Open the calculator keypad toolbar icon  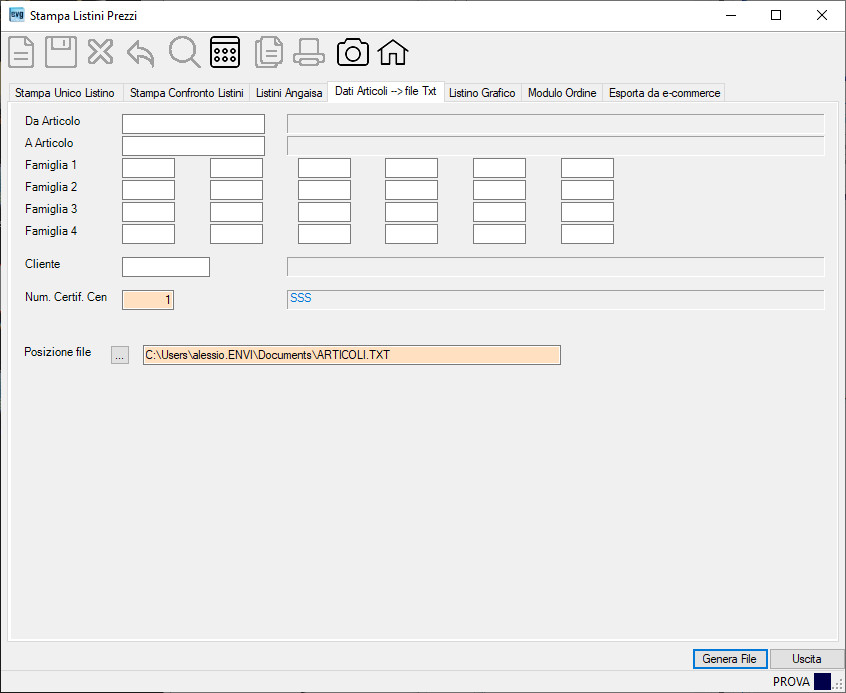[225, 52]
